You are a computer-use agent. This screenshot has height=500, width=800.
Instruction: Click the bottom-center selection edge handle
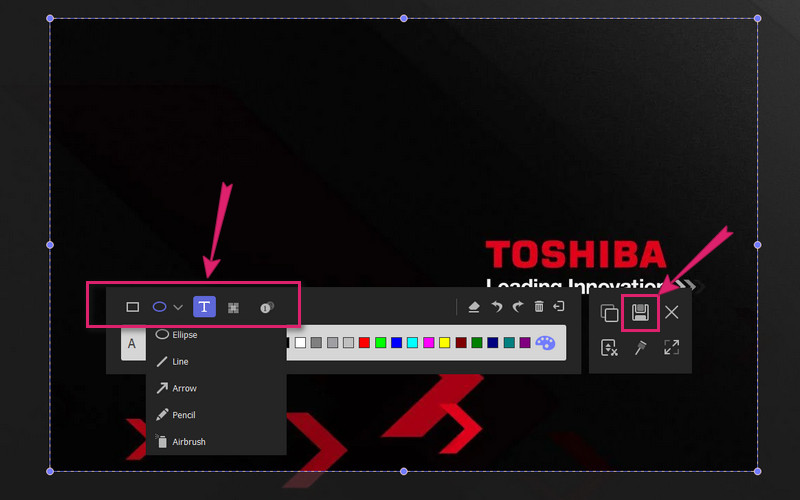point(404,471)
